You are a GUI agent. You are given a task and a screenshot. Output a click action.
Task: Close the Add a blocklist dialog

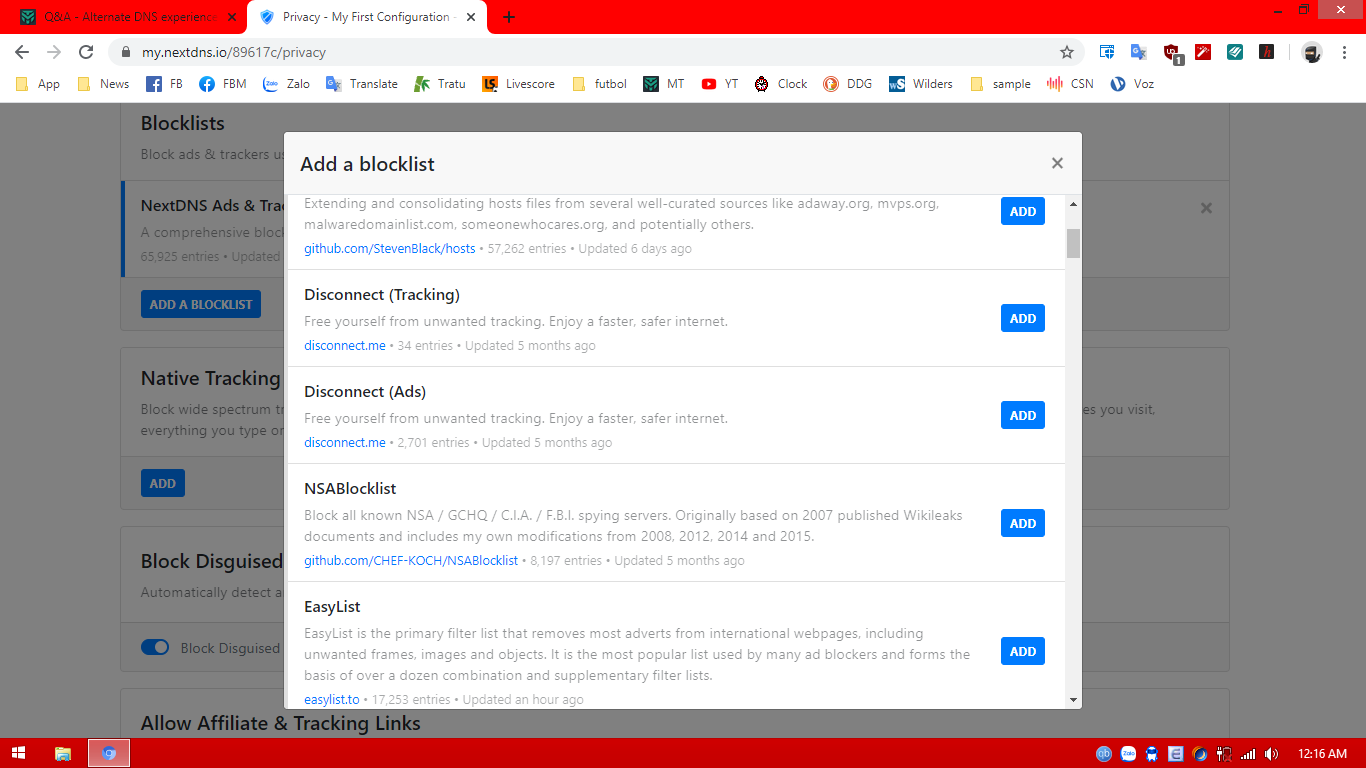tap(1057, 163)
